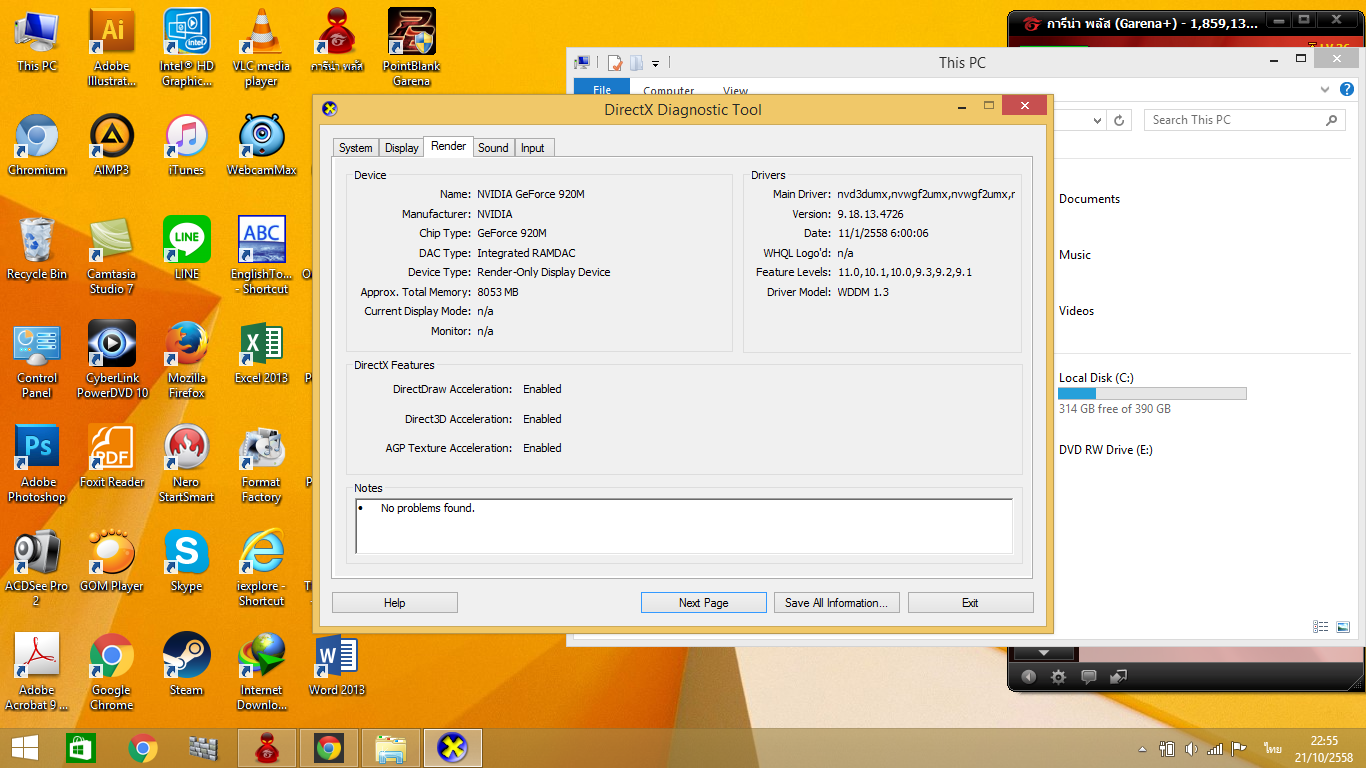Click the Notes text box
This screenshot has height=768, width=1366.
pos(684,526)
